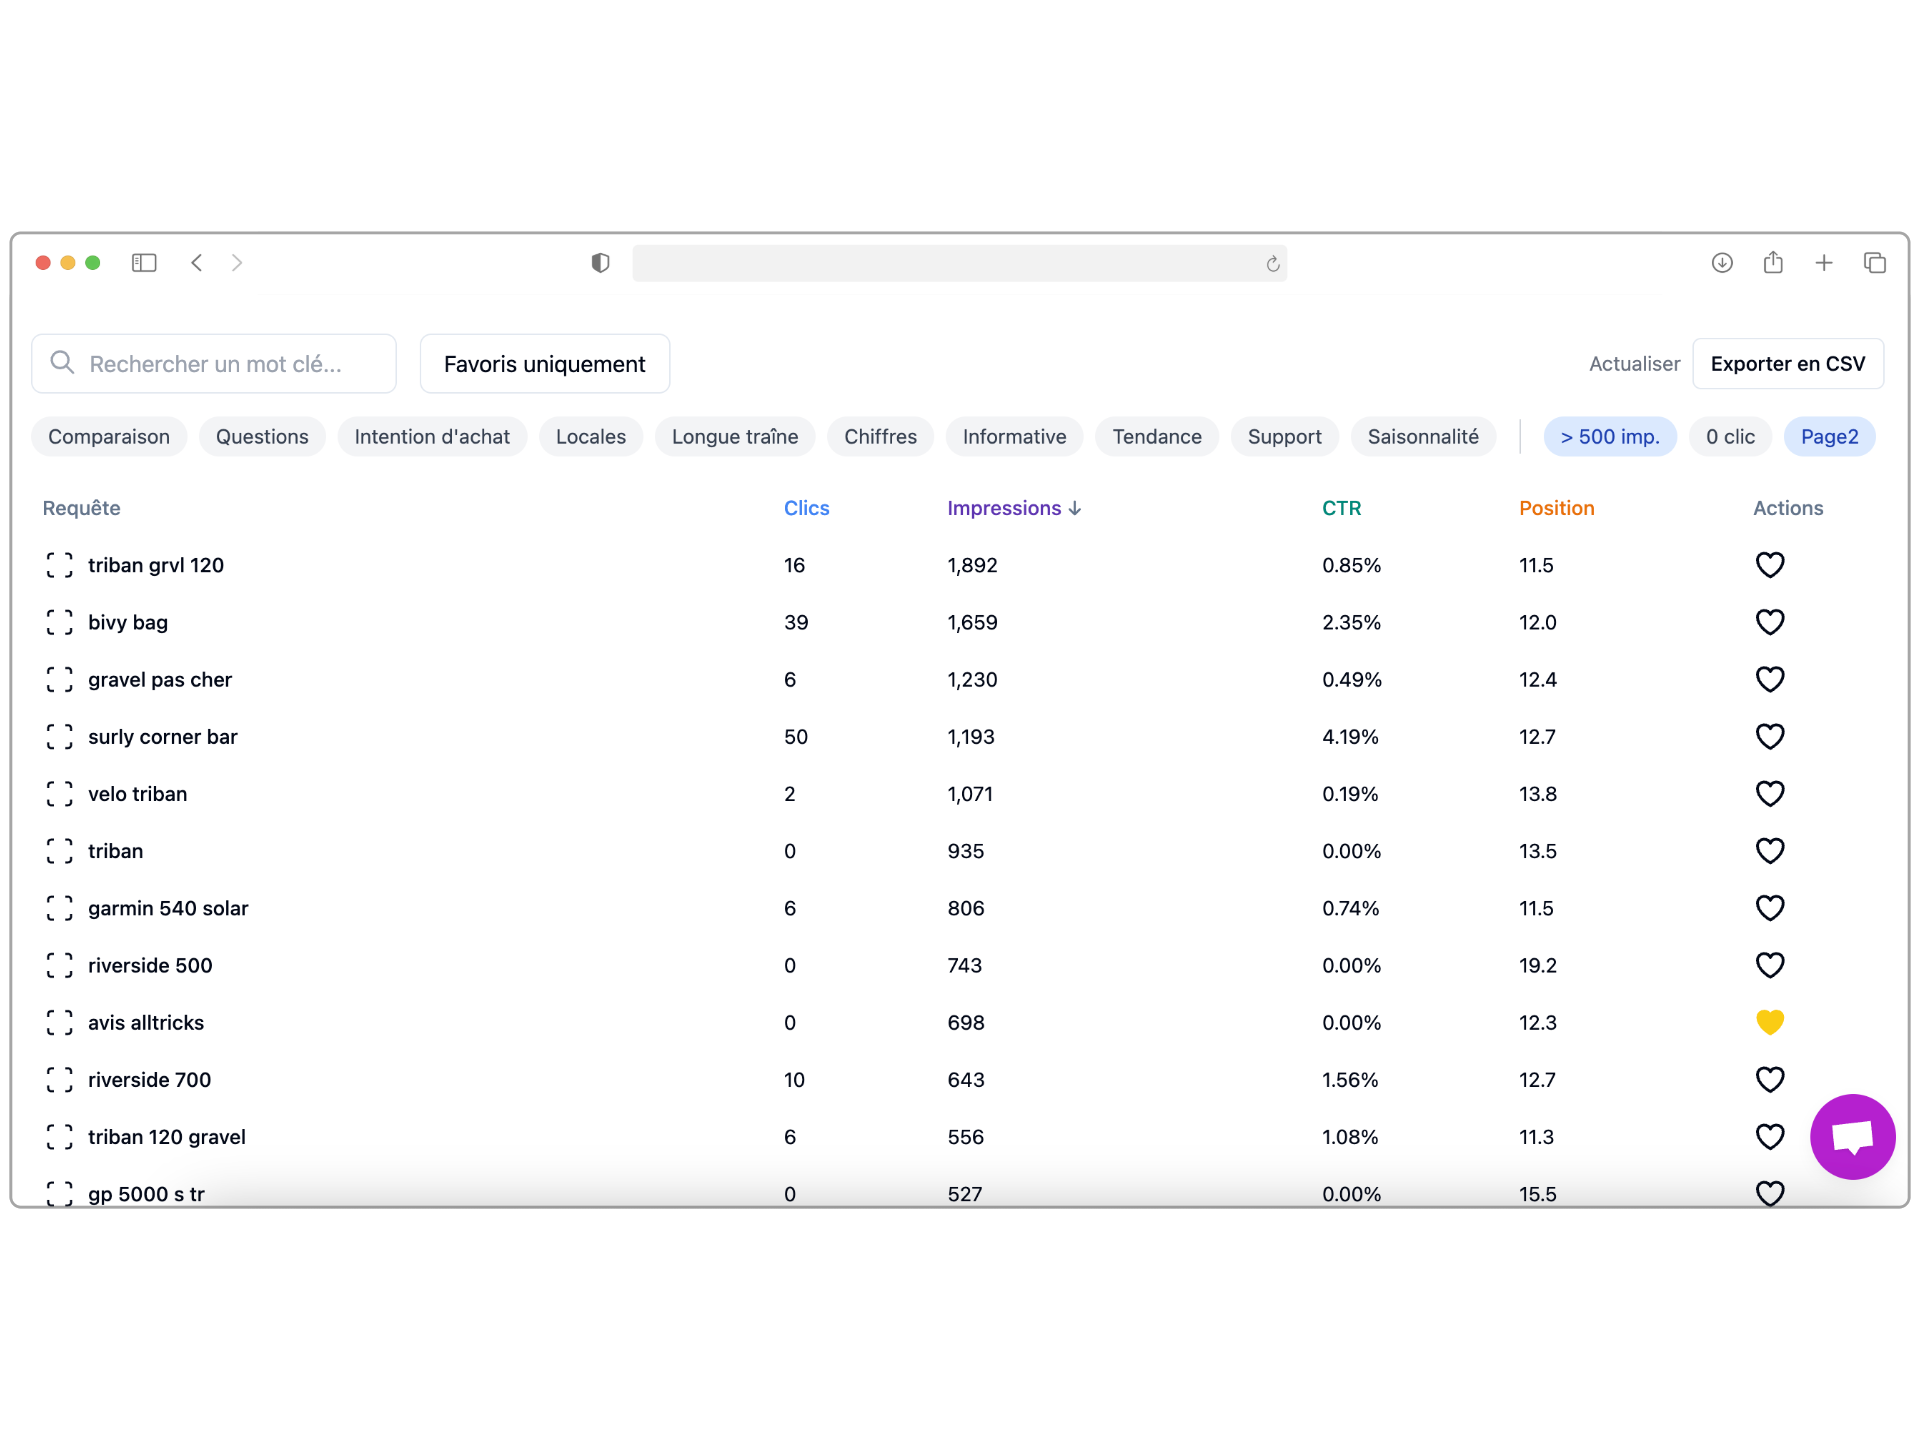
Task: Click the filled yellow heart icon for 'avis alltricks'
Action: click(x=1769, y=1023)
